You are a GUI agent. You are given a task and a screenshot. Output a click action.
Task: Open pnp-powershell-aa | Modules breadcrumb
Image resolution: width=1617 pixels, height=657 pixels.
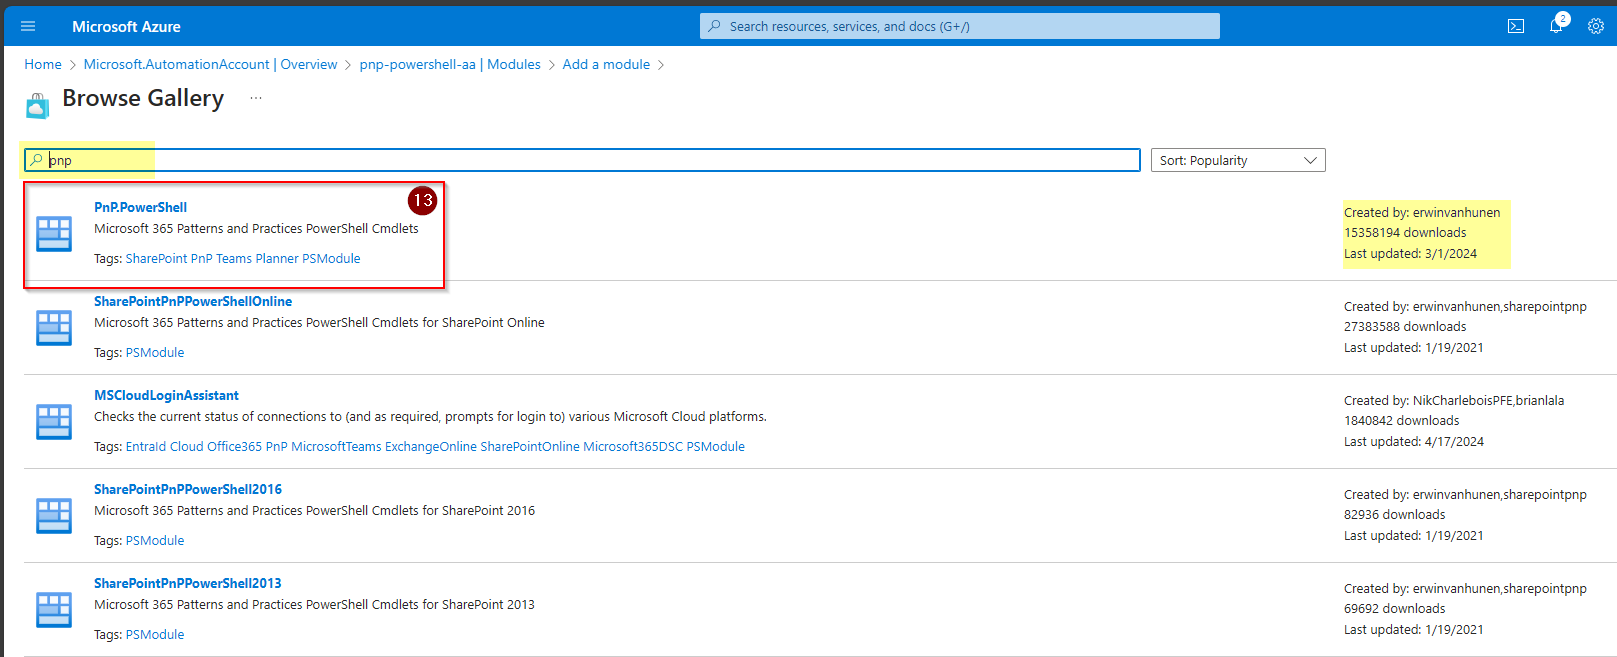coord(450,64)
